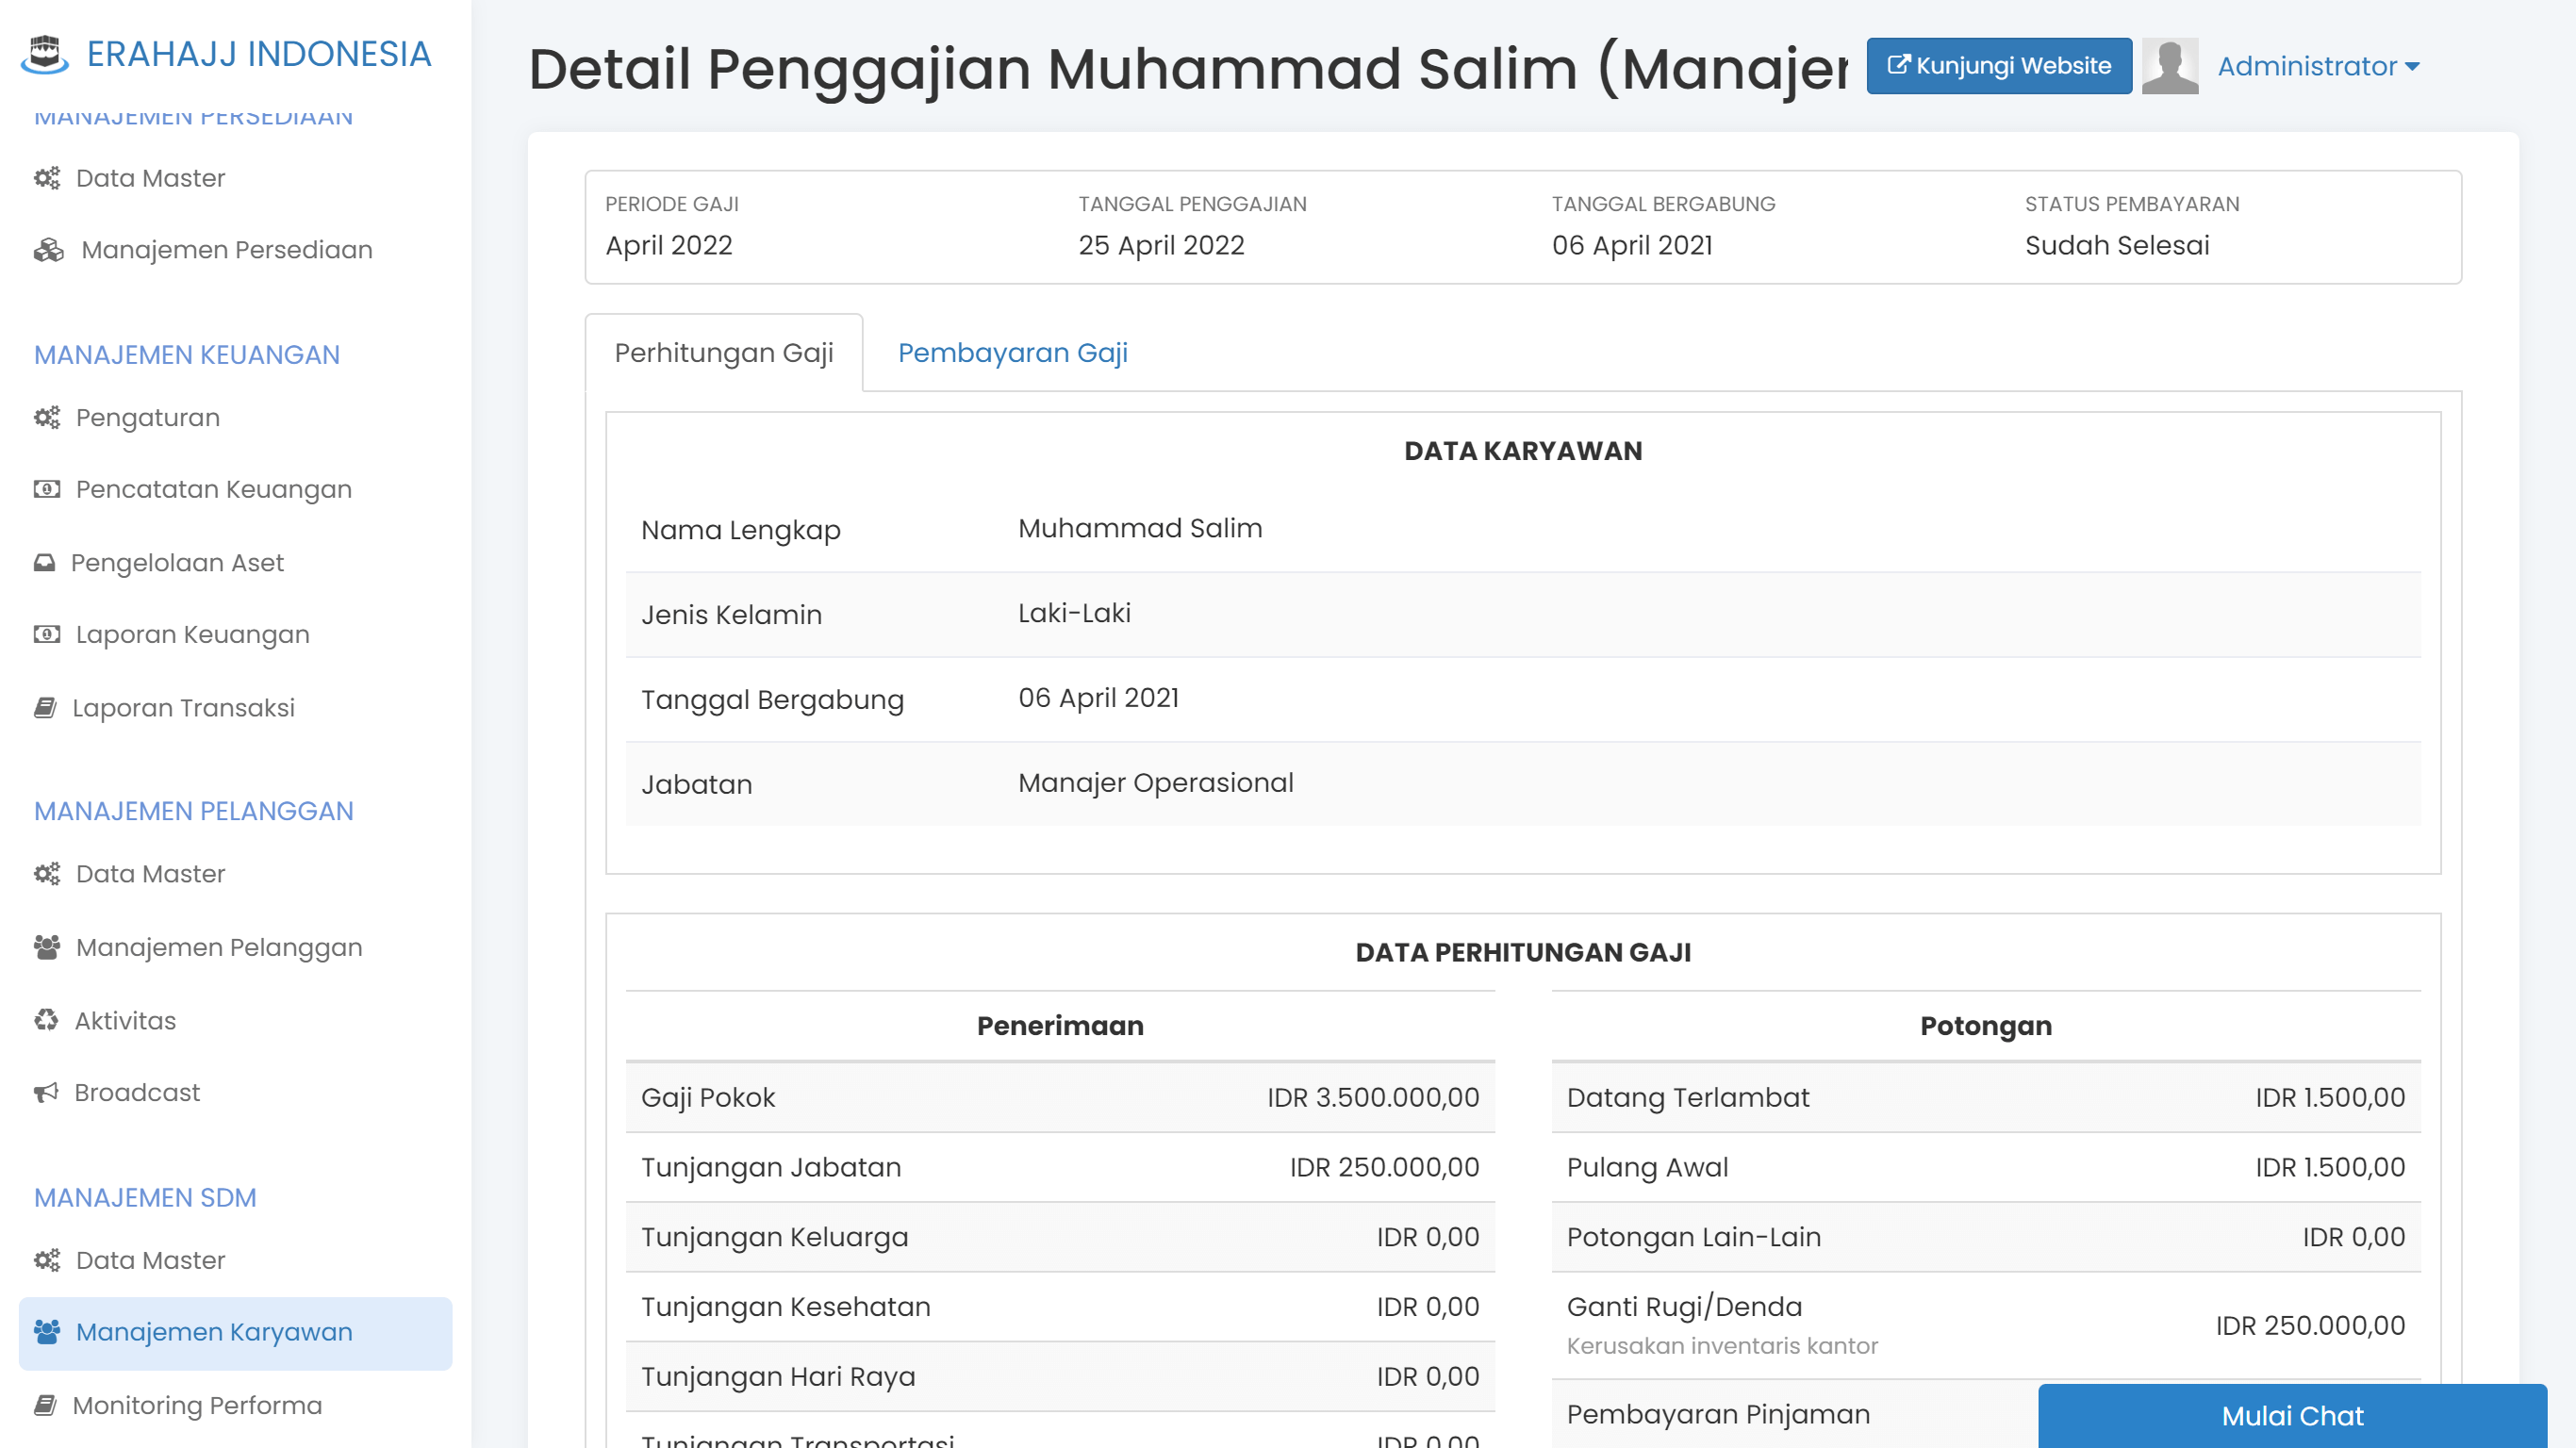Click the Kunjungi Website external-link icon

[x=1900, y=65]
